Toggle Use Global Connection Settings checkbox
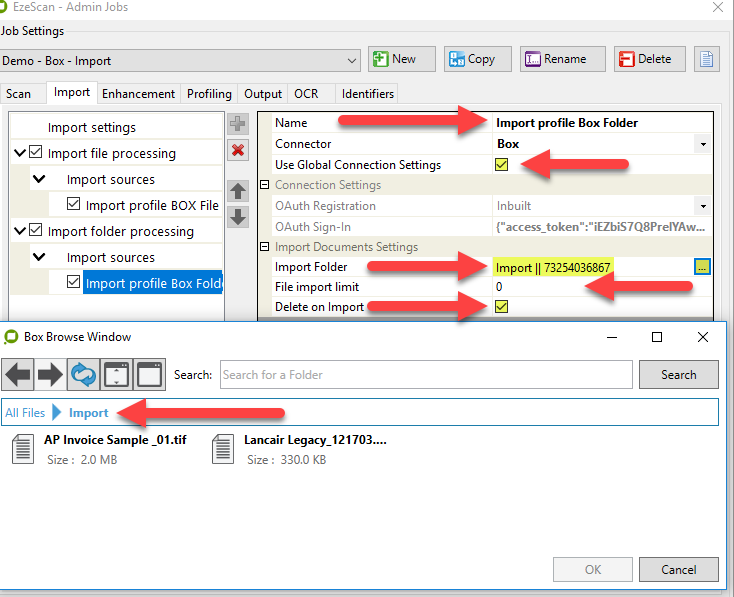 (501, 165)
